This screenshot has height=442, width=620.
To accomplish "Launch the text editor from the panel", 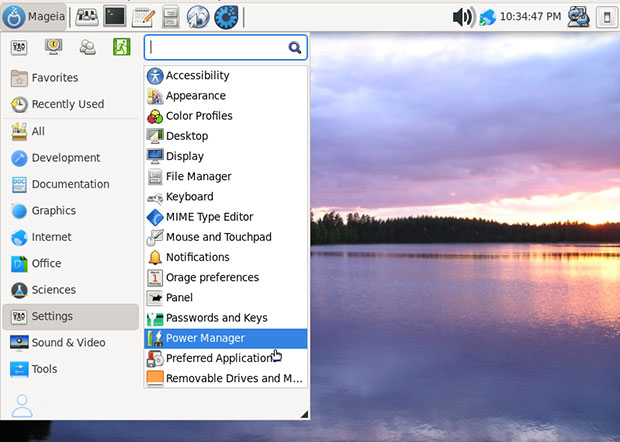I will tap(143, 17).
